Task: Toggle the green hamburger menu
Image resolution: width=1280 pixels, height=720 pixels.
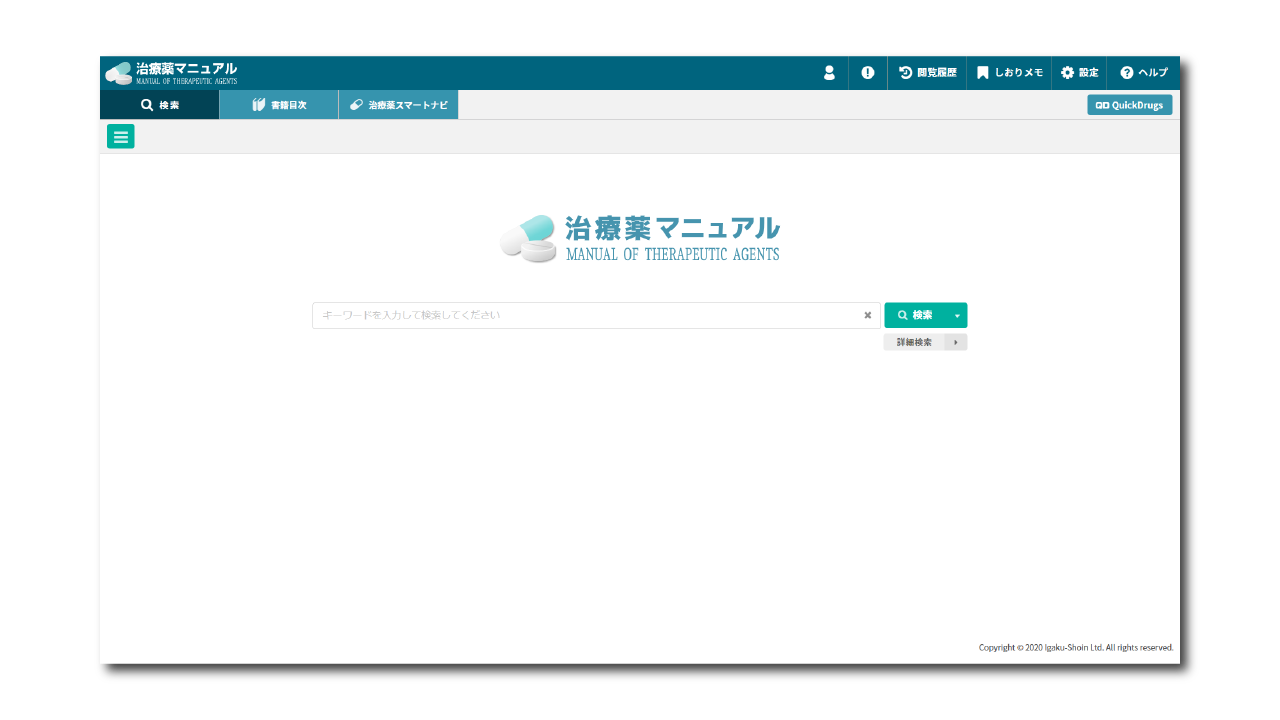Action: pyautogui.click(x=121, y=137)
